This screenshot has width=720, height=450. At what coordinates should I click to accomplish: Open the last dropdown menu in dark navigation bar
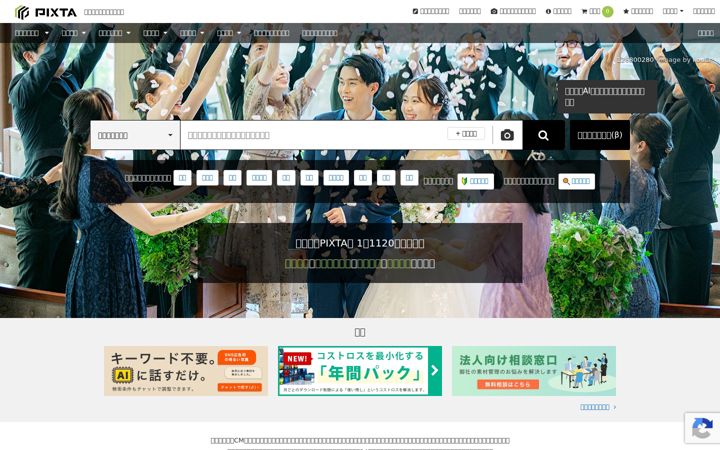[x=229, y=33]
